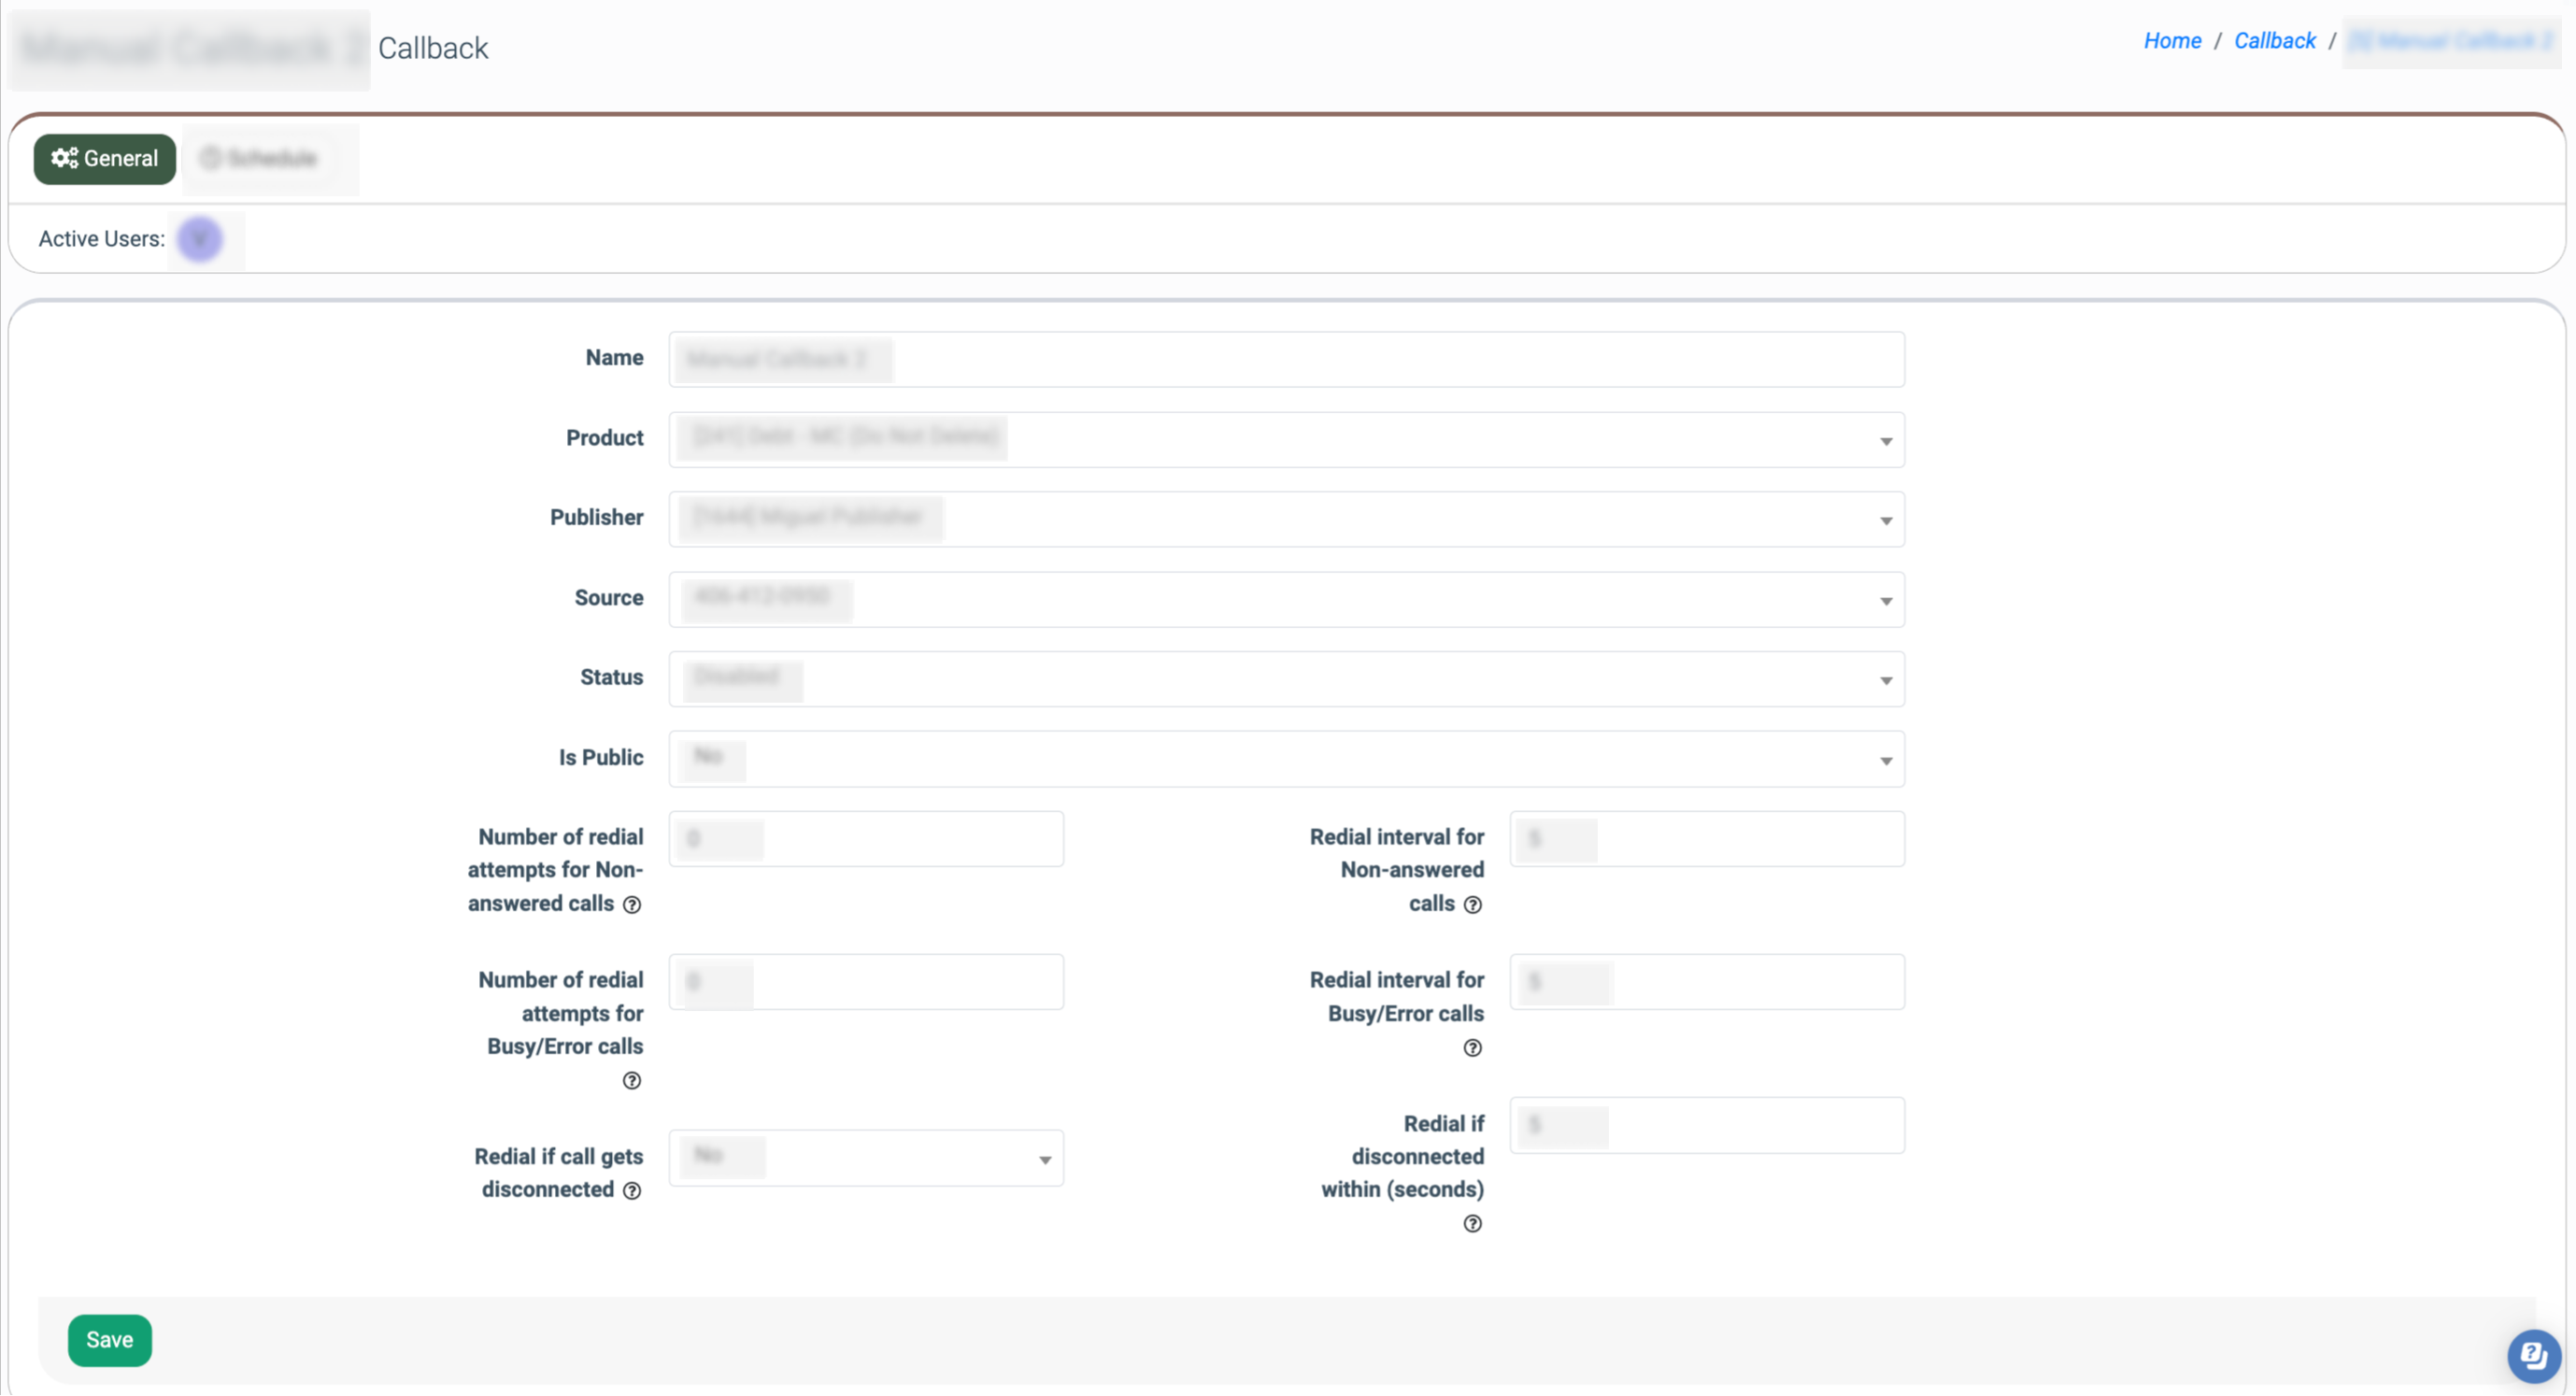Image resolution: width=2576 pixels, height=1396 pixels.
Task: Open the Source dropdown
Action: point(1286,600)
